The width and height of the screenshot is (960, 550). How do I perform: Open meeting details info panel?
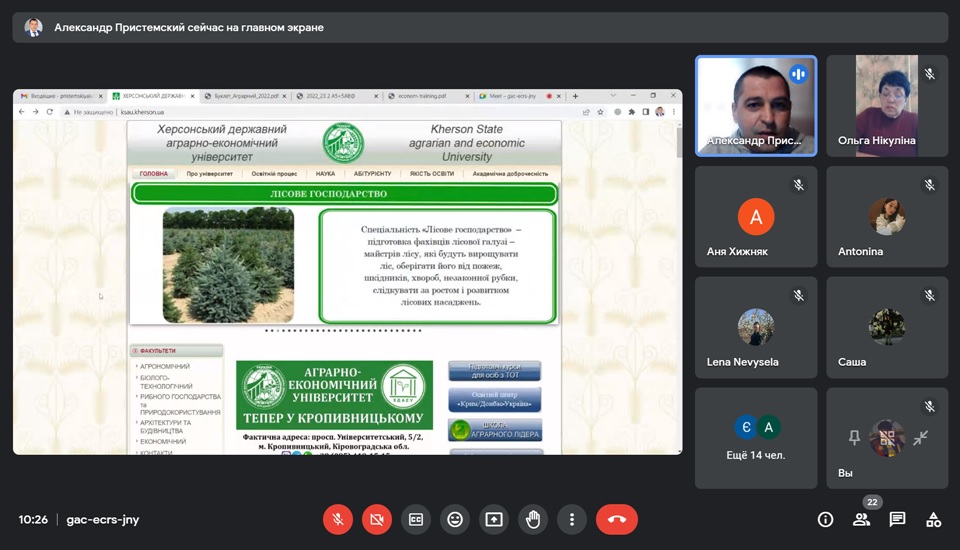pos(825,519)
